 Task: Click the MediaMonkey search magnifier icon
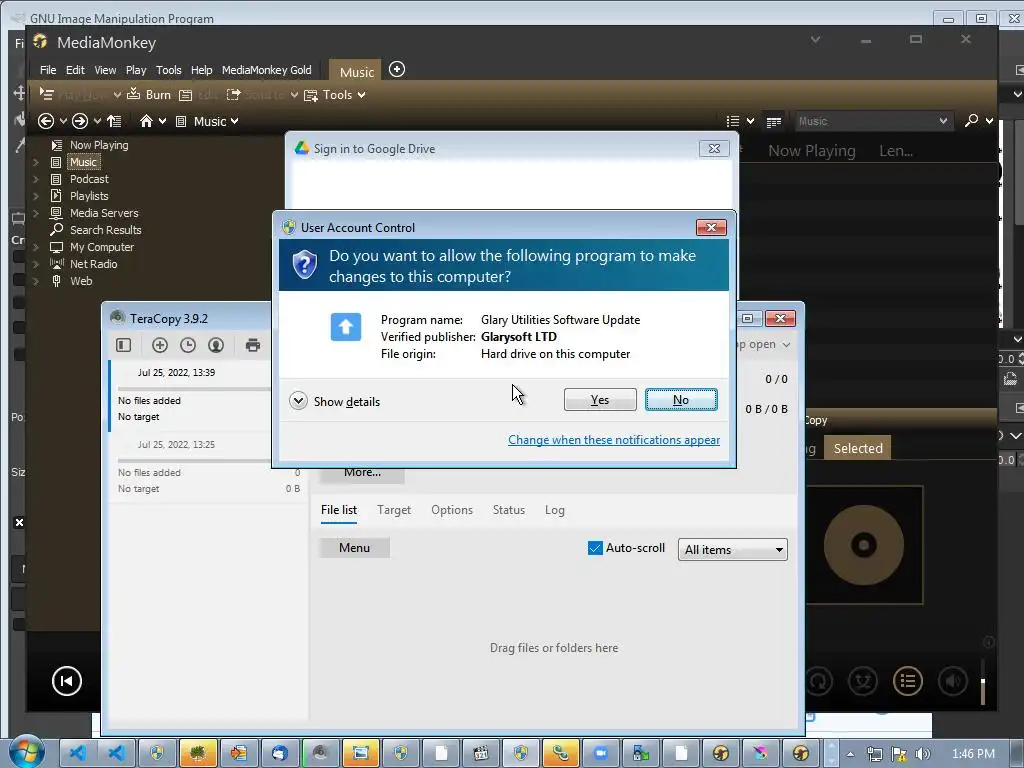tap(972, 121)
